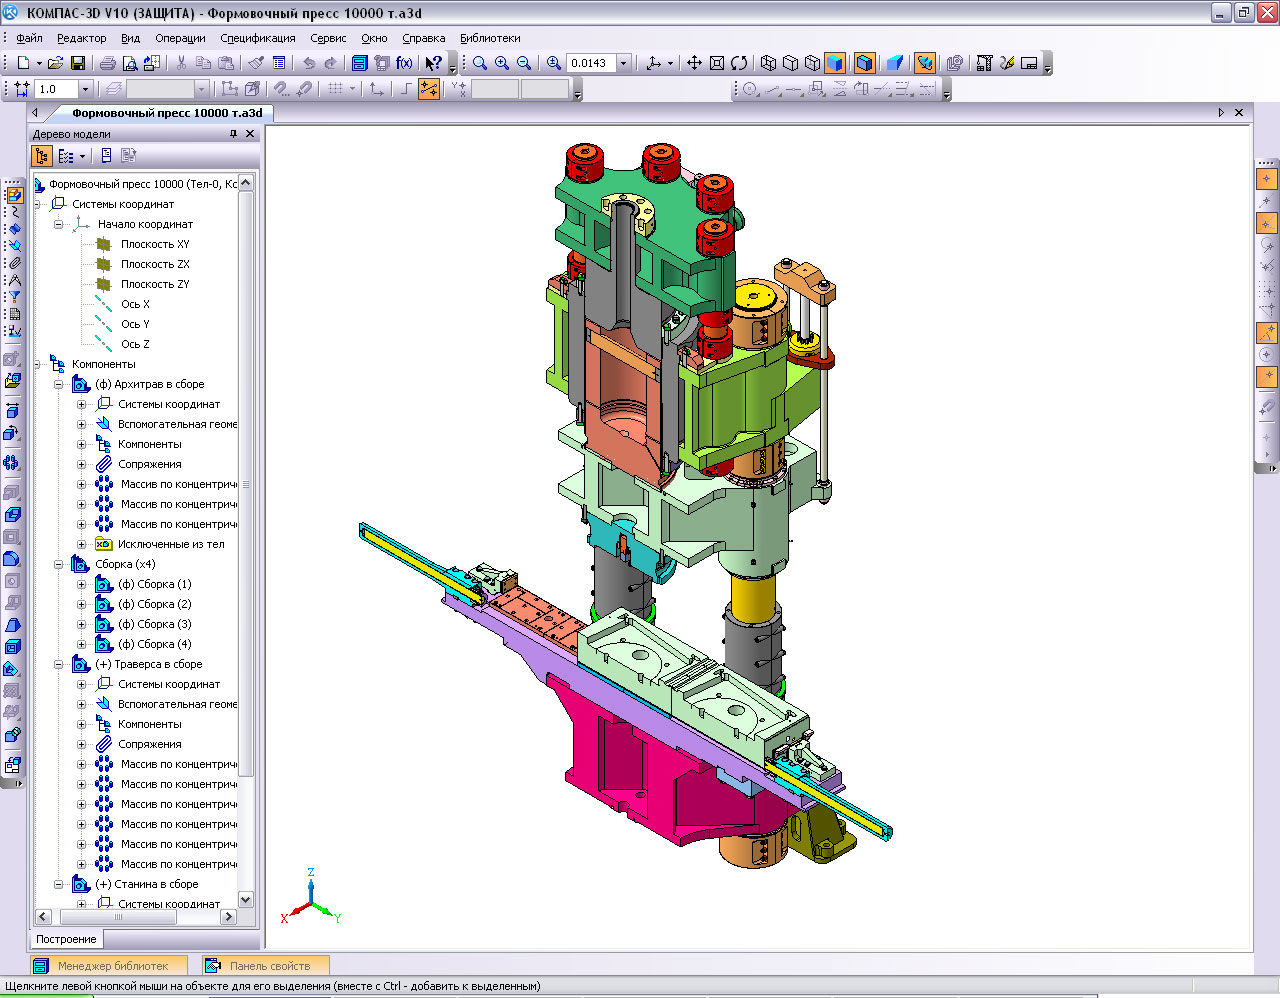Switch to wireframe display mode icon
1280x998 pixels.
tap(768, 63)
